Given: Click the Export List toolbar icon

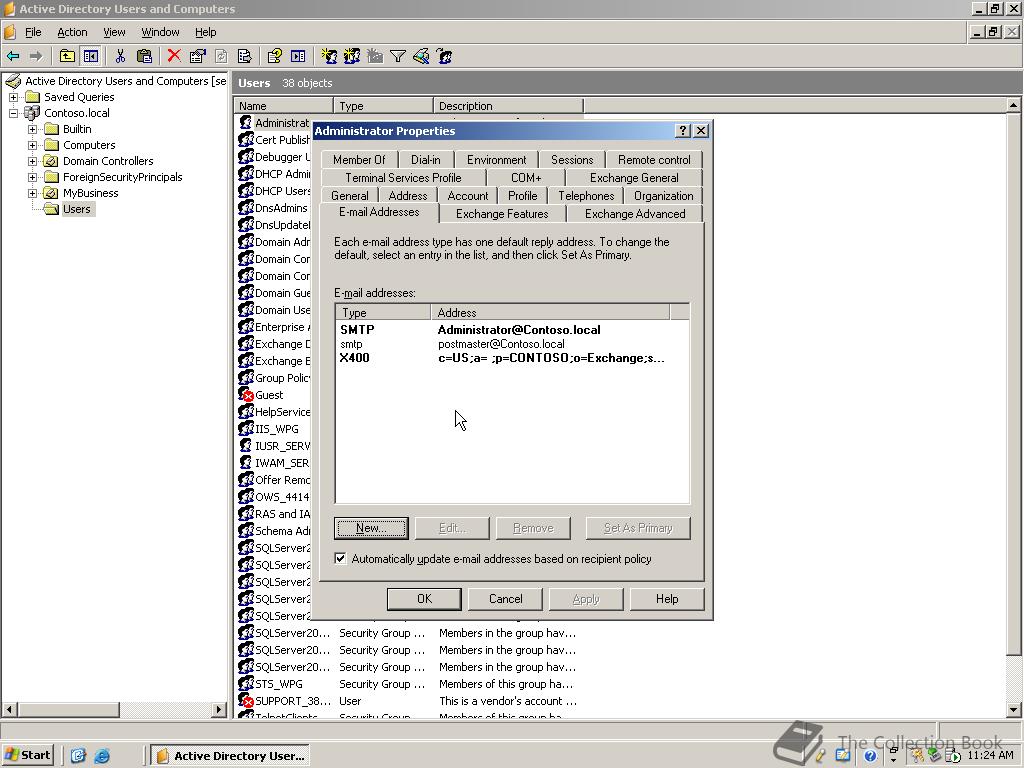Looking at the screenshot, I should click(x=244, y=56).
